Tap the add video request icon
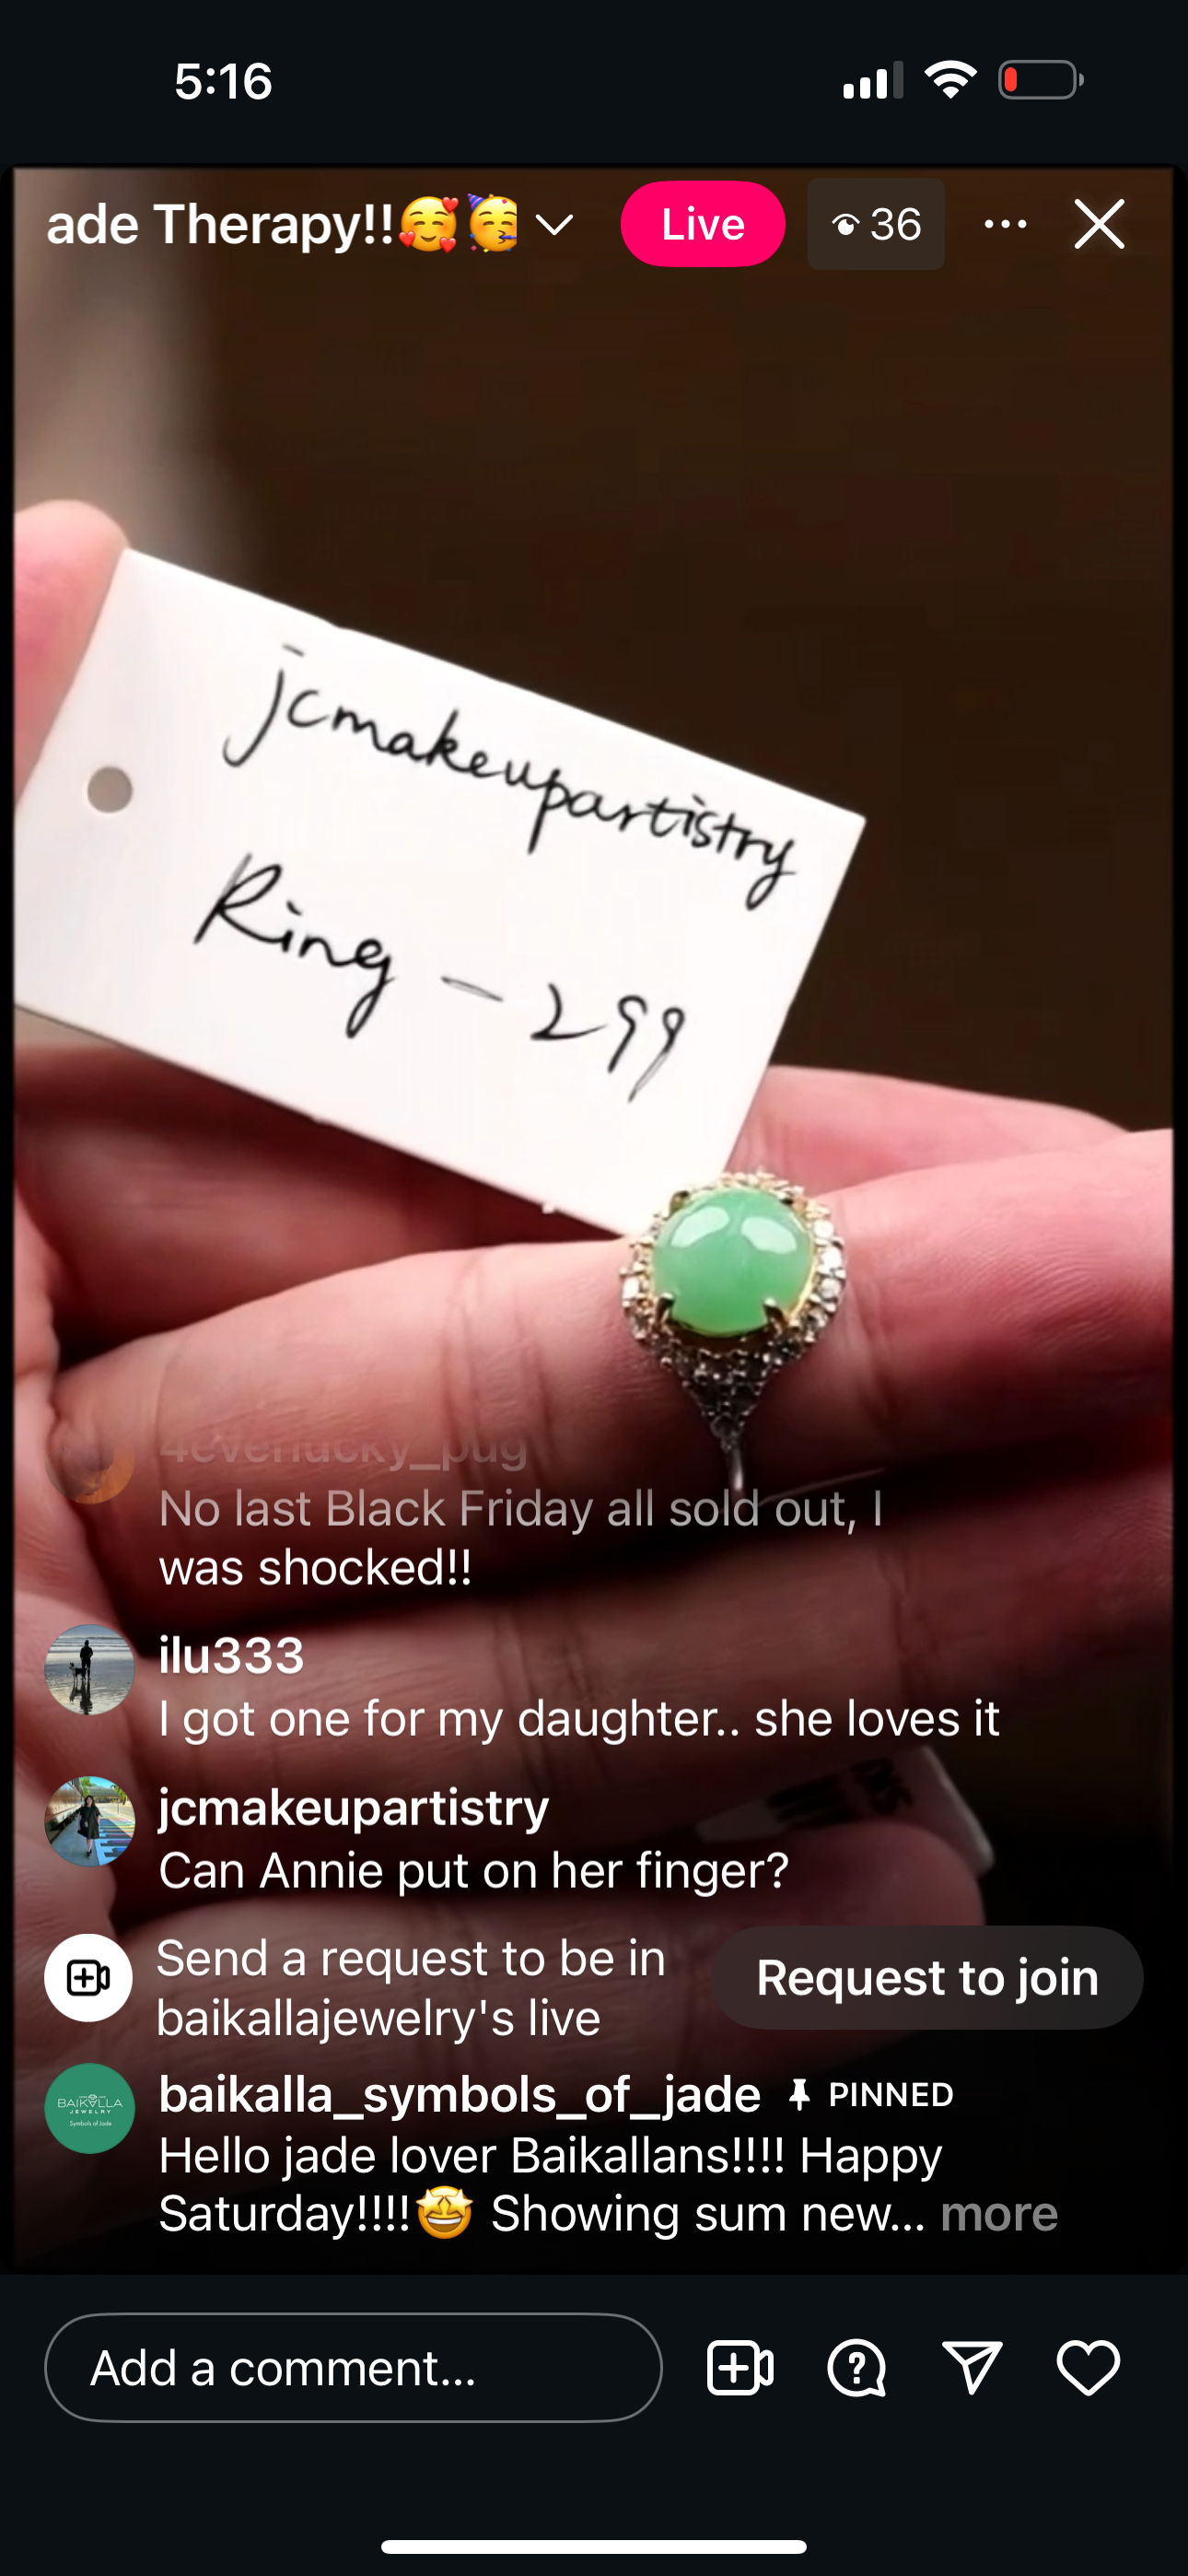1188x2576 pixels. coord(740,2367)
